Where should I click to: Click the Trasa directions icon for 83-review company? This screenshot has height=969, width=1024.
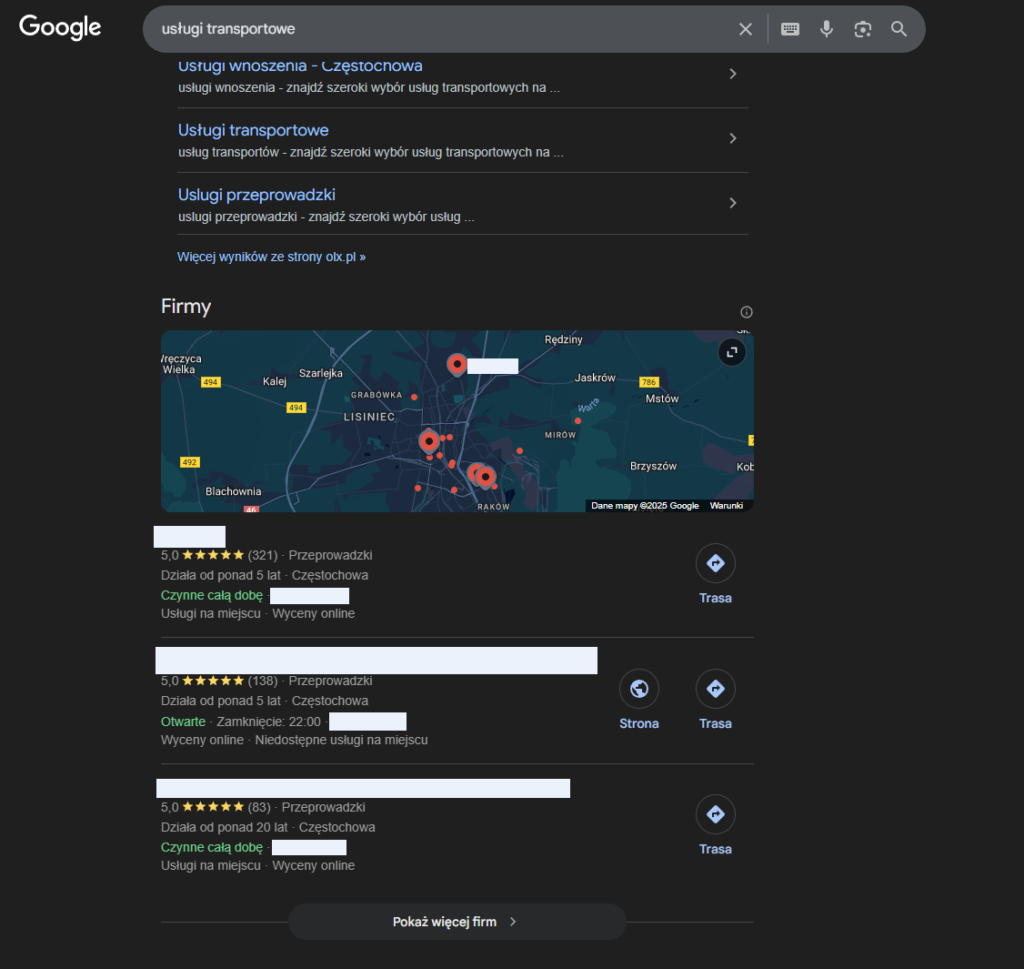[x=716, y=814]
